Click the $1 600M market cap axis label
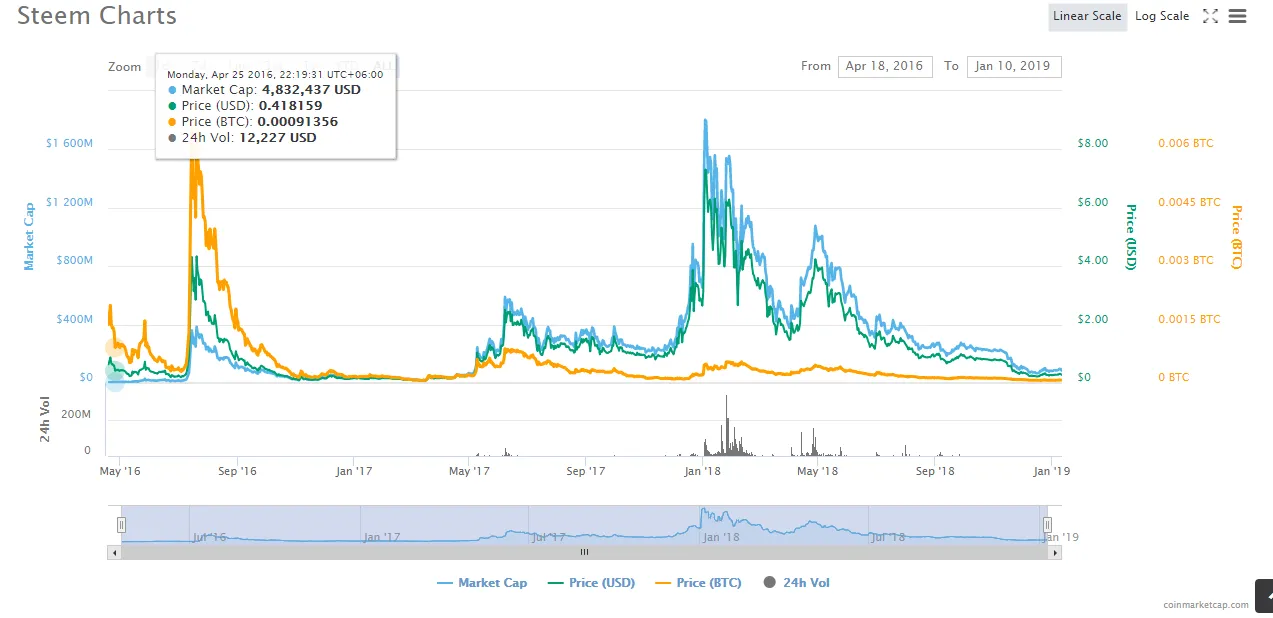The image size is (1273, 618). 69,143
